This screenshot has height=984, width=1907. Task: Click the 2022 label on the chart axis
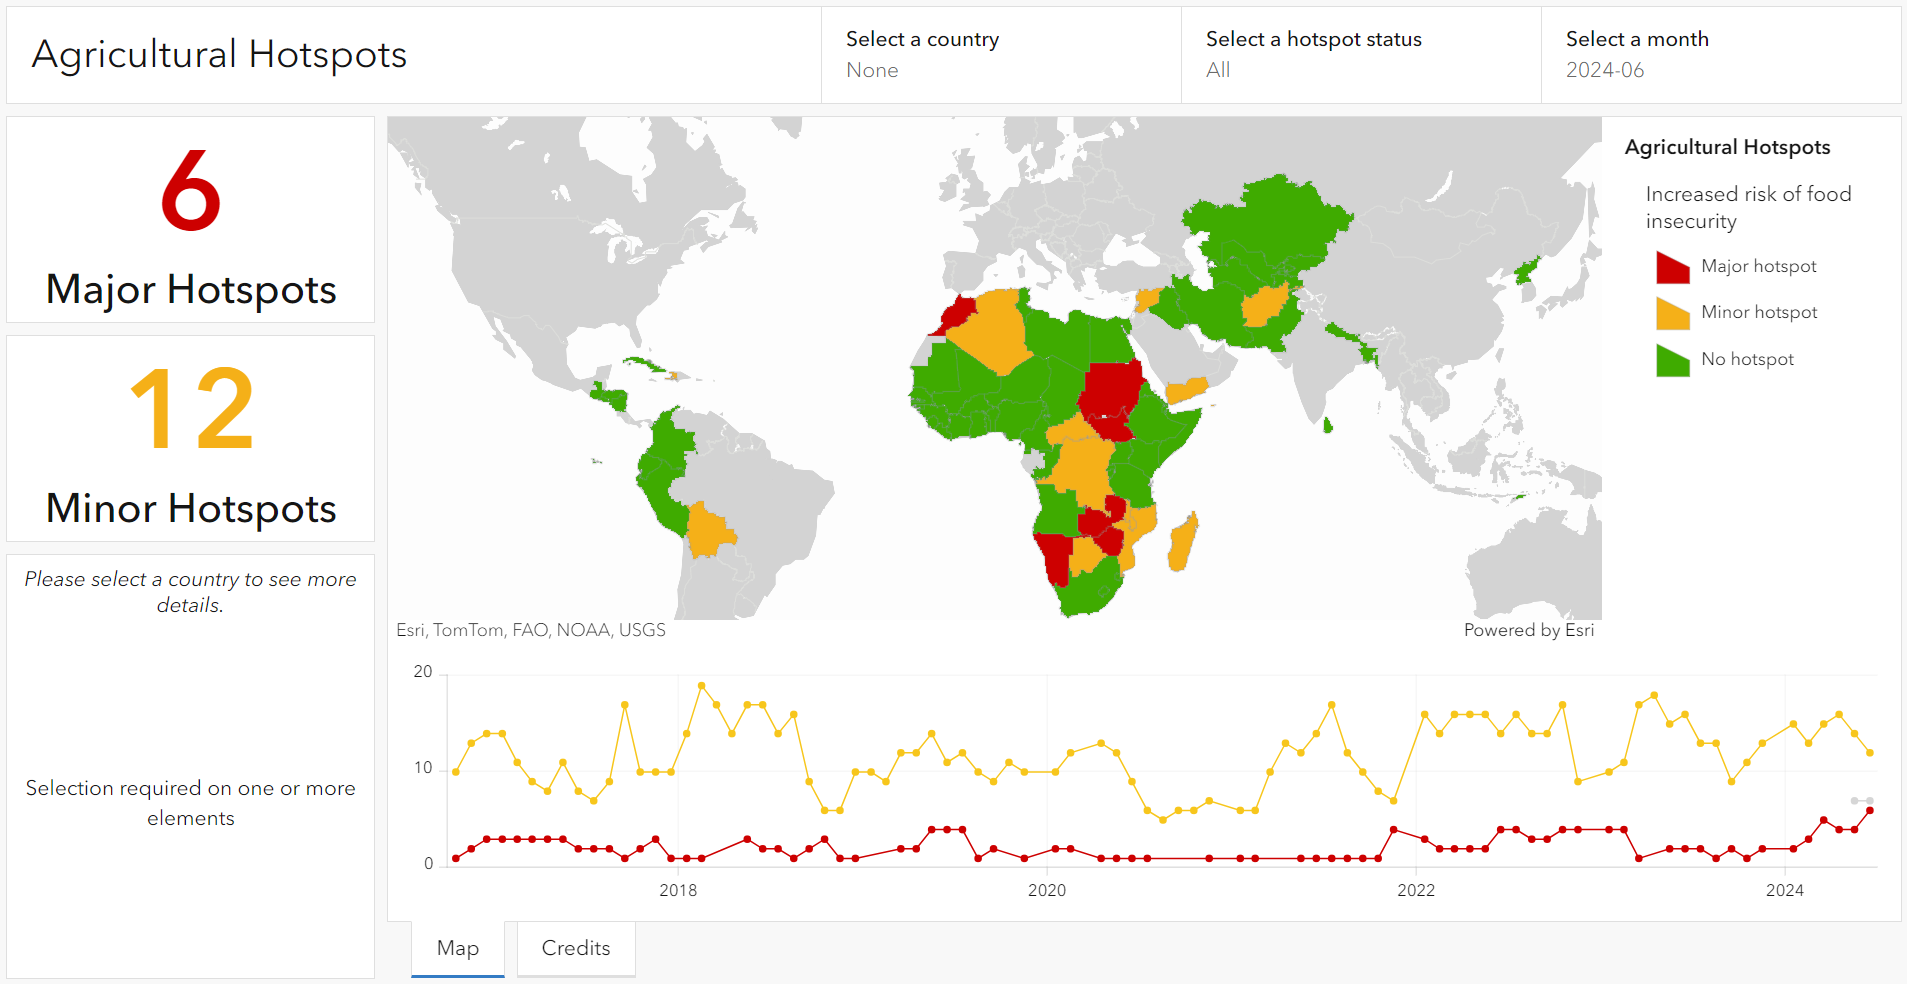click(1417, 890)
